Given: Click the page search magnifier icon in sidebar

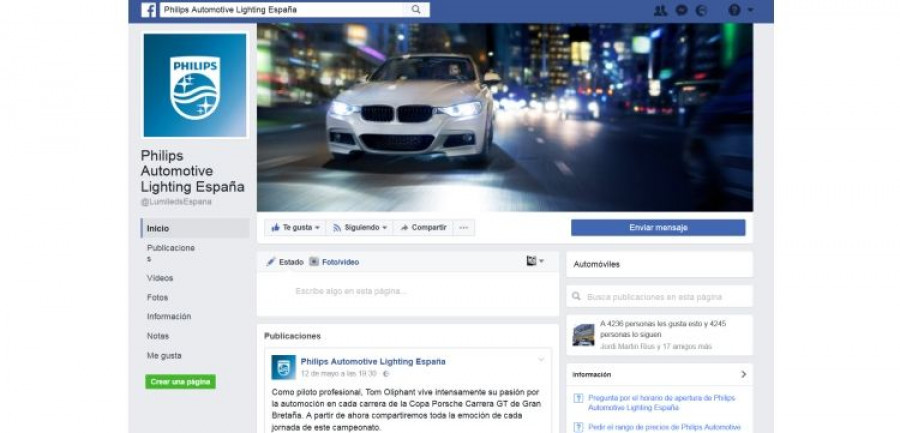Looking at the screenshot, I should 576,297.
